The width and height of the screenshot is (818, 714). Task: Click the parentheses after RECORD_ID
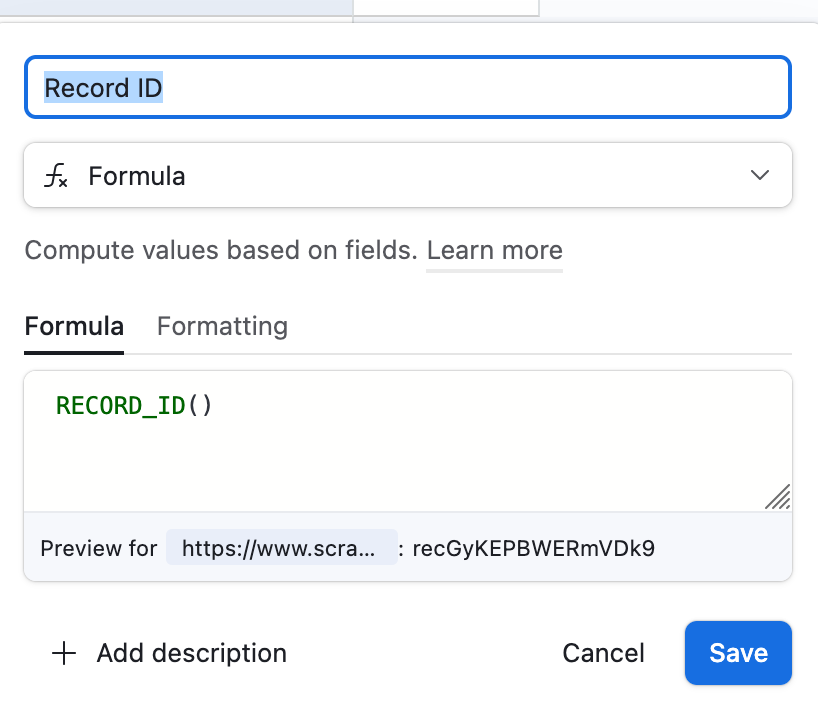(x=200, y=406)
